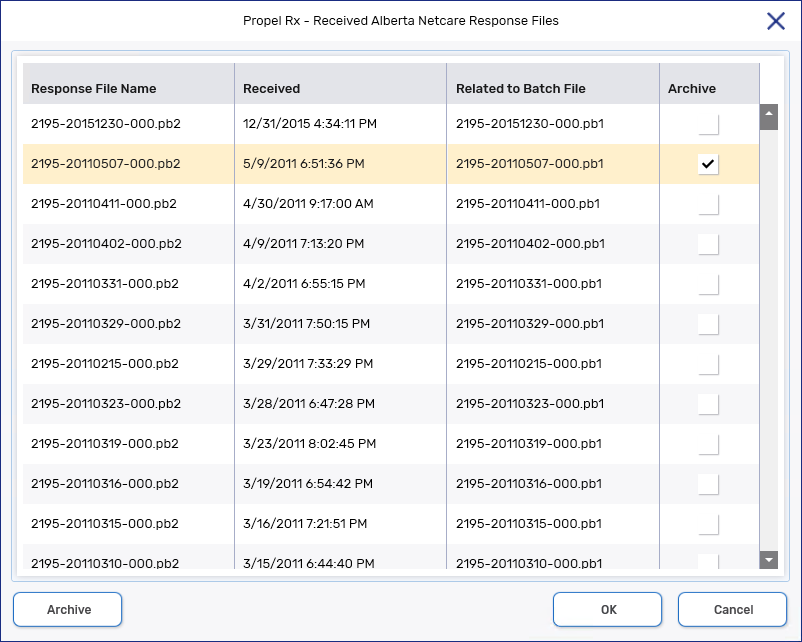Select response file 2195-20110323-000.pb2
The height and width of the screenshot is (642, 802).
point(106,404)
